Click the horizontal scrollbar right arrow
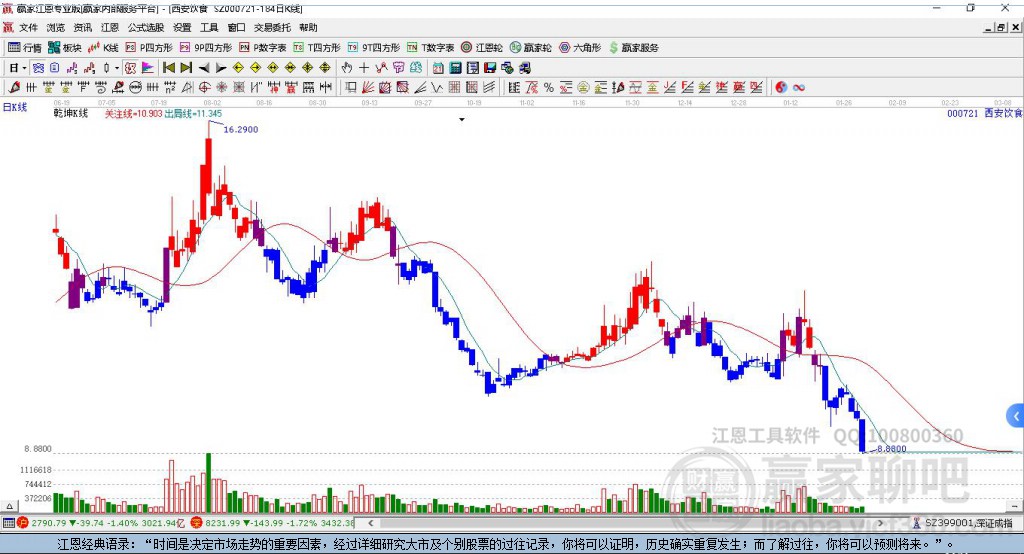The height and width of the screenshot is (554, 1024). [880, 523]
